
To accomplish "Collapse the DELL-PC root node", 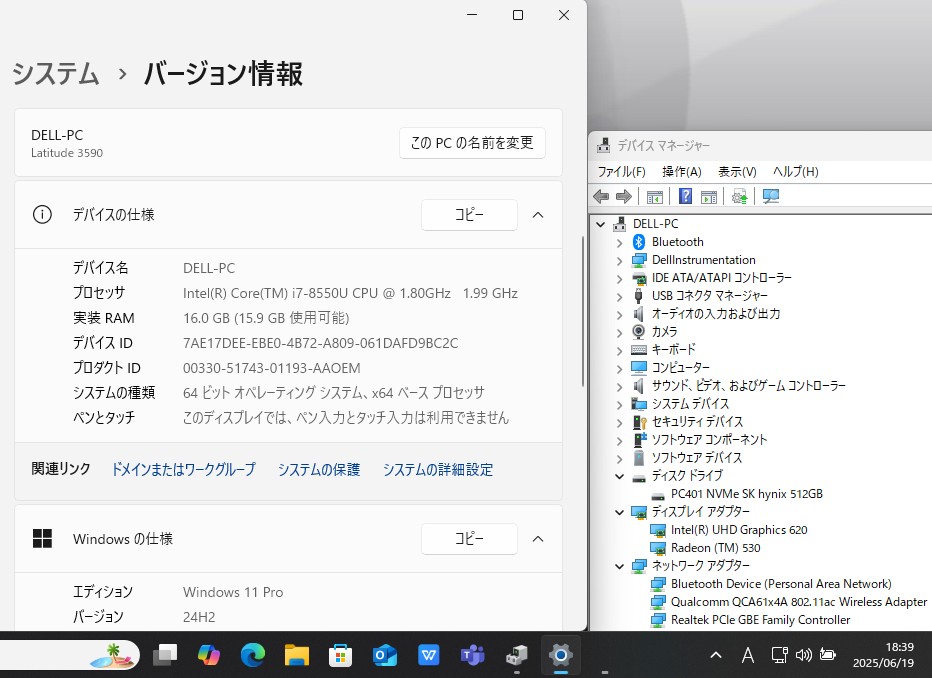I will pos(601,225).
